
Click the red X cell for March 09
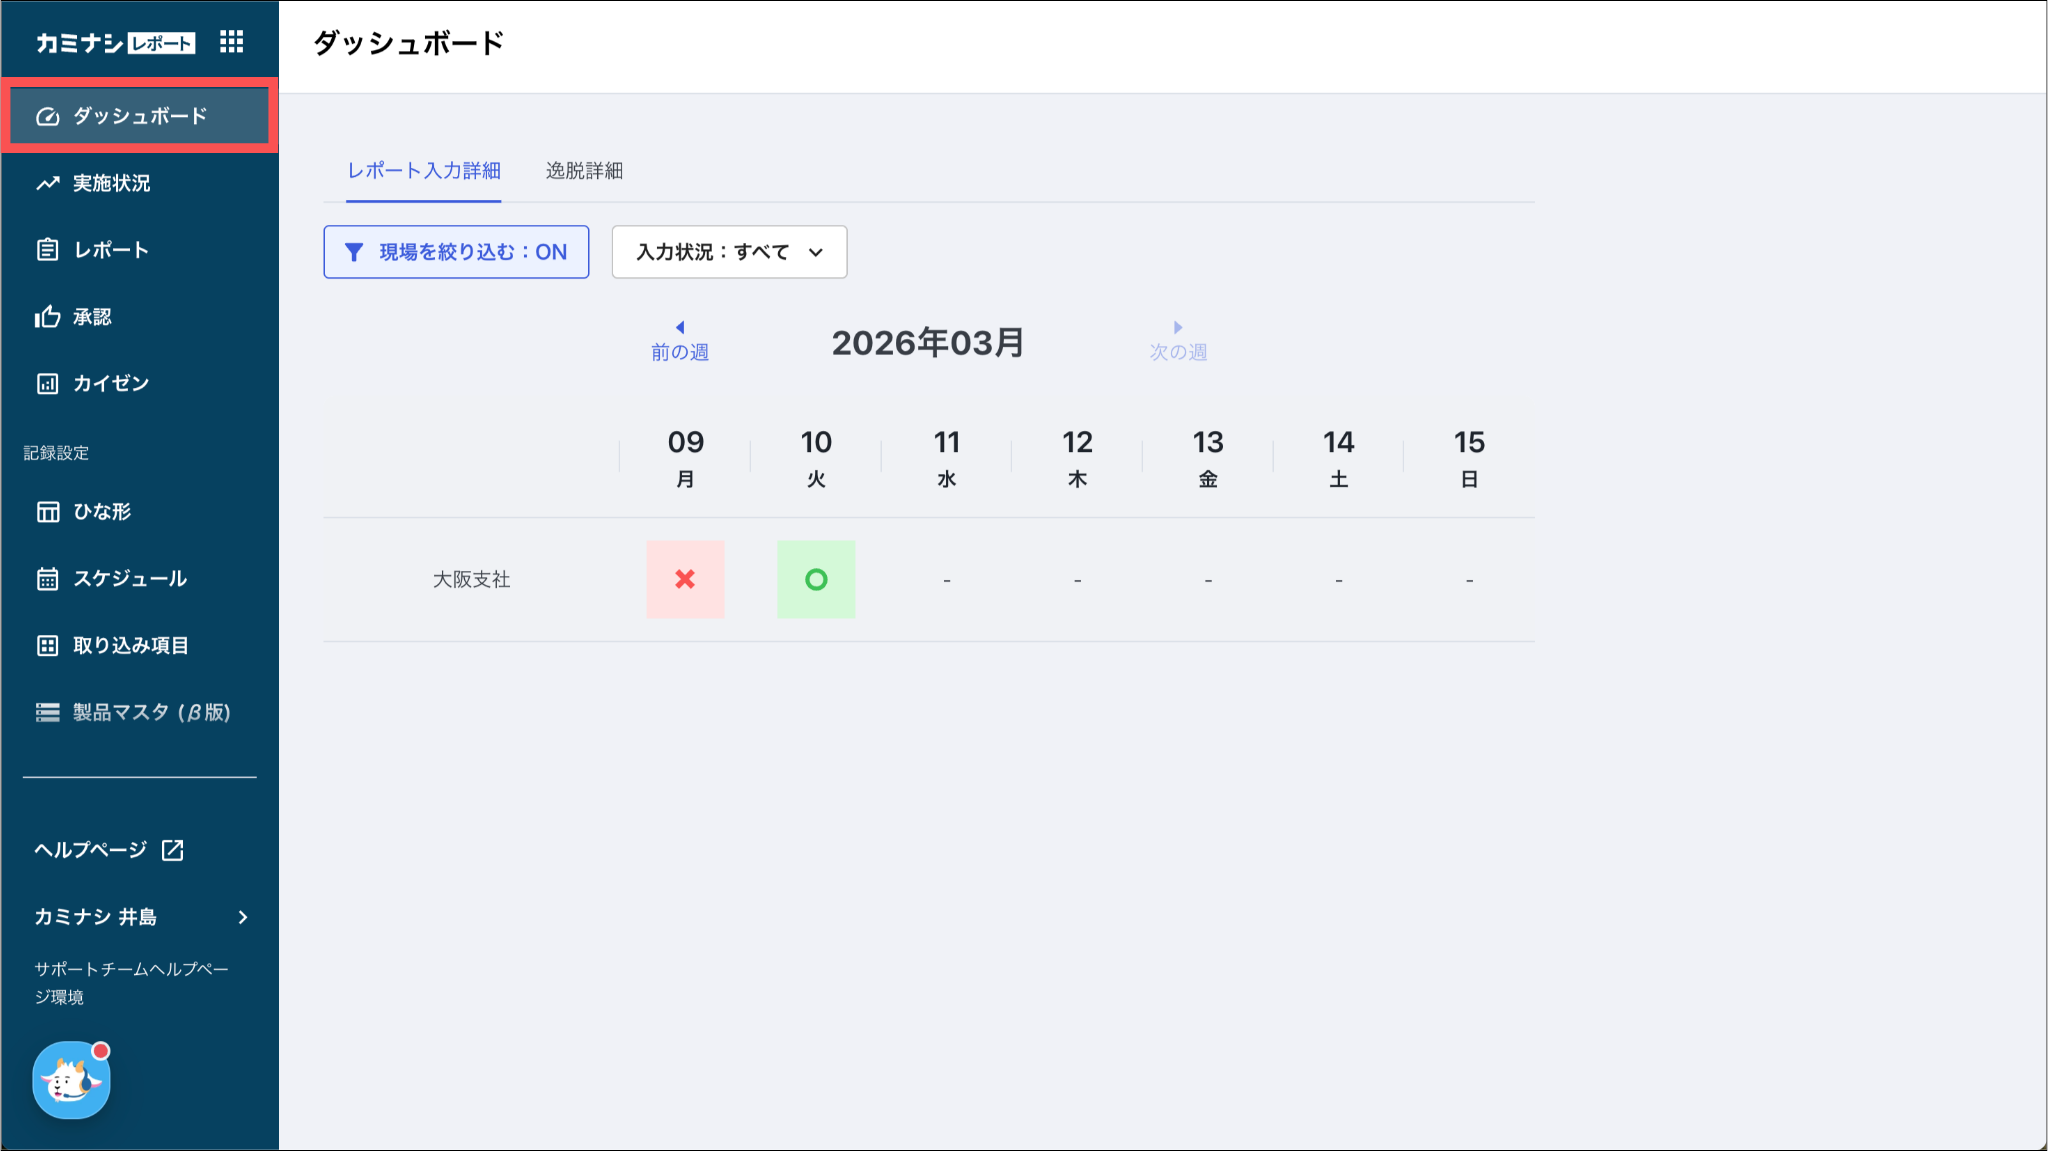tap(685, 579)
